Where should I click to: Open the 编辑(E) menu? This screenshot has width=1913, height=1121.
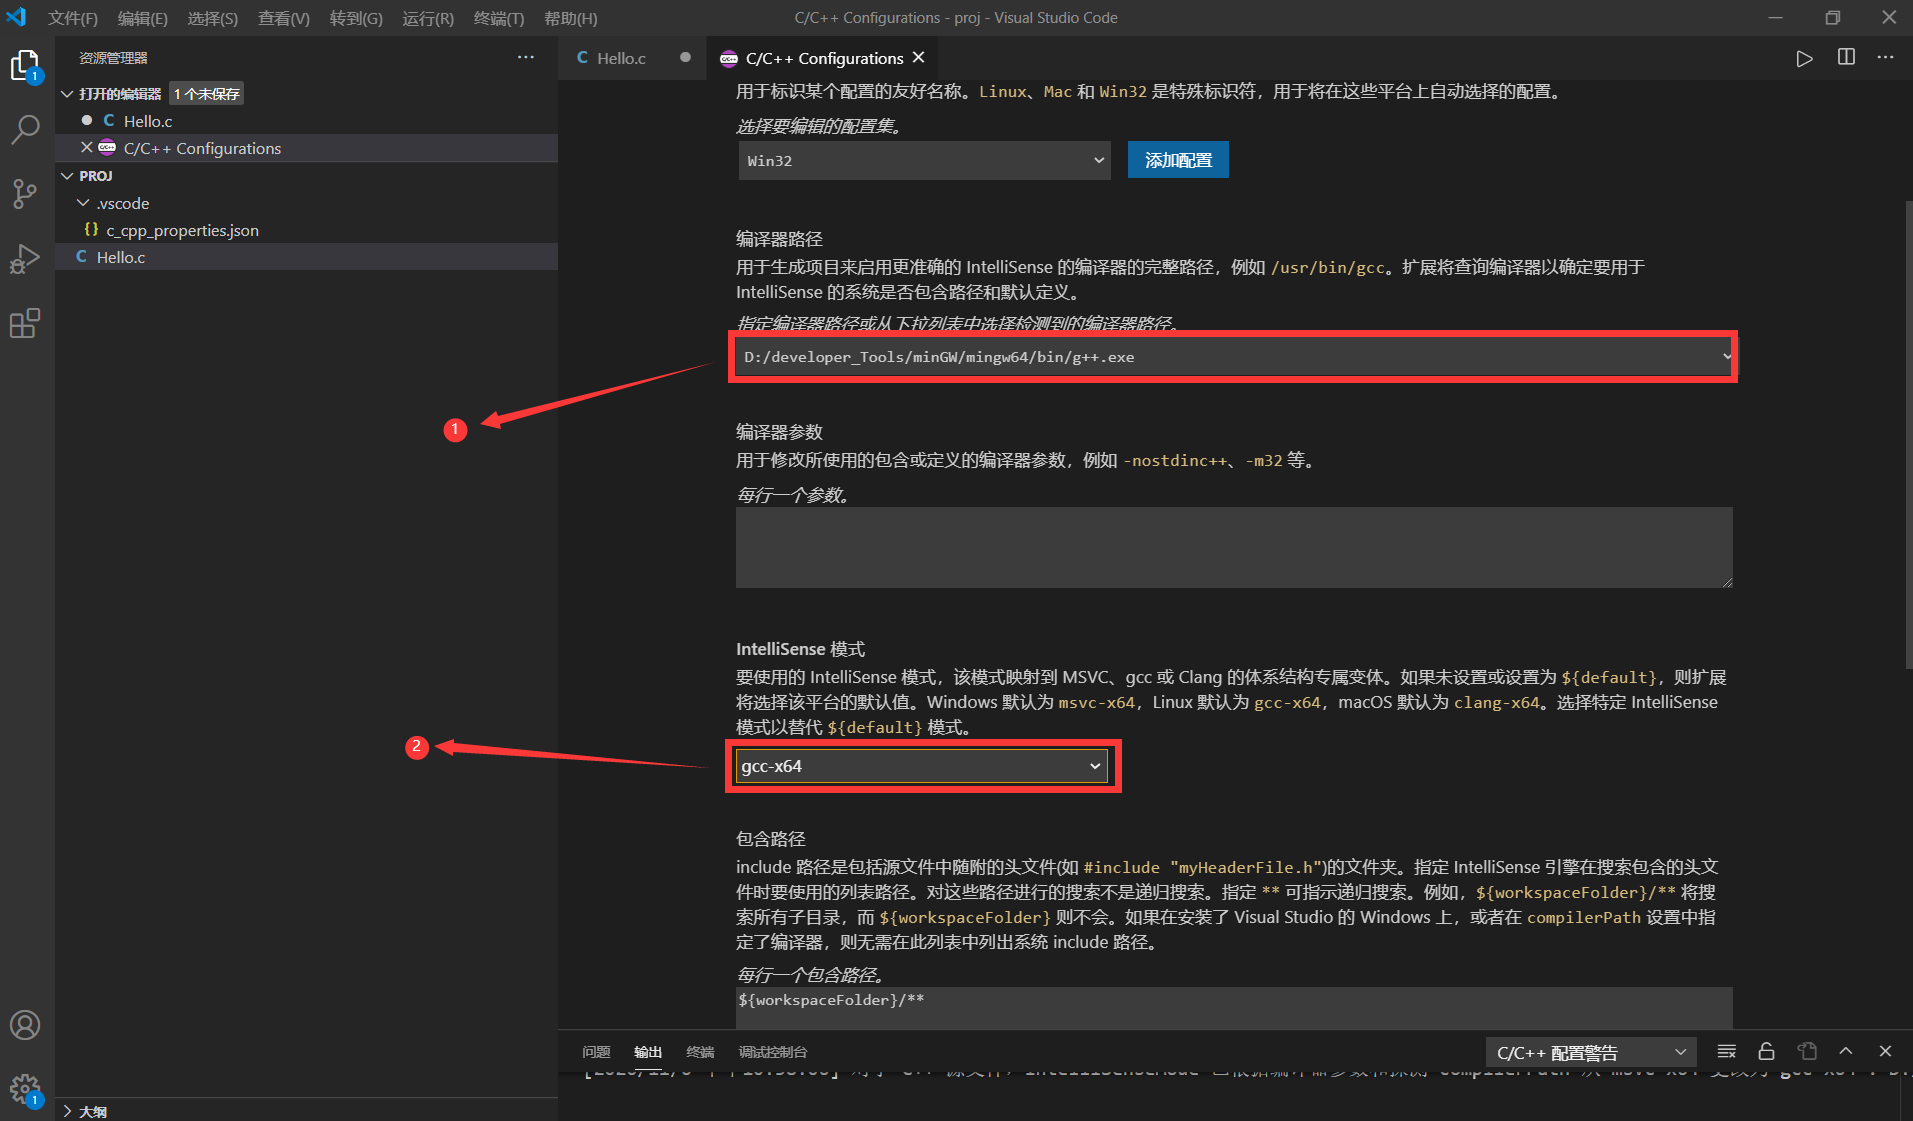coord(143,18)
